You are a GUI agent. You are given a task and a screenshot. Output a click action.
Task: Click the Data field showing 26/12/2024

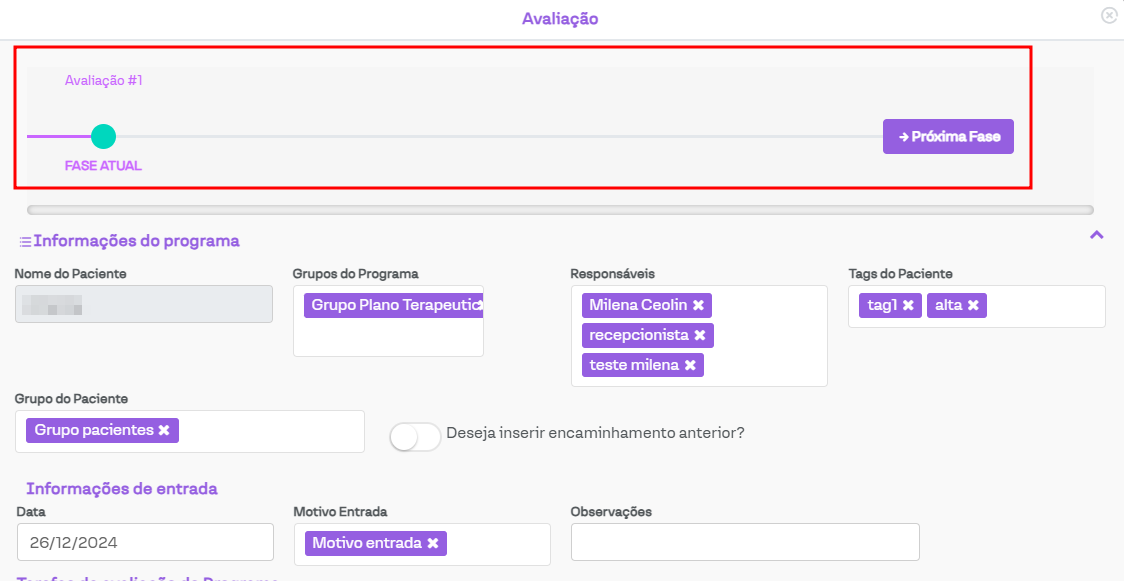(145, 542)
